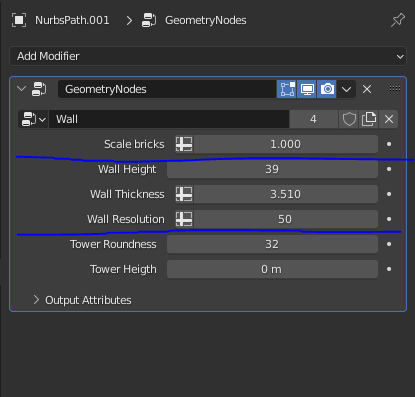This screenshot has width=415, height=397.
Task: Collapse the GeometryNodes modifier panel
Action: pos(21,89)
